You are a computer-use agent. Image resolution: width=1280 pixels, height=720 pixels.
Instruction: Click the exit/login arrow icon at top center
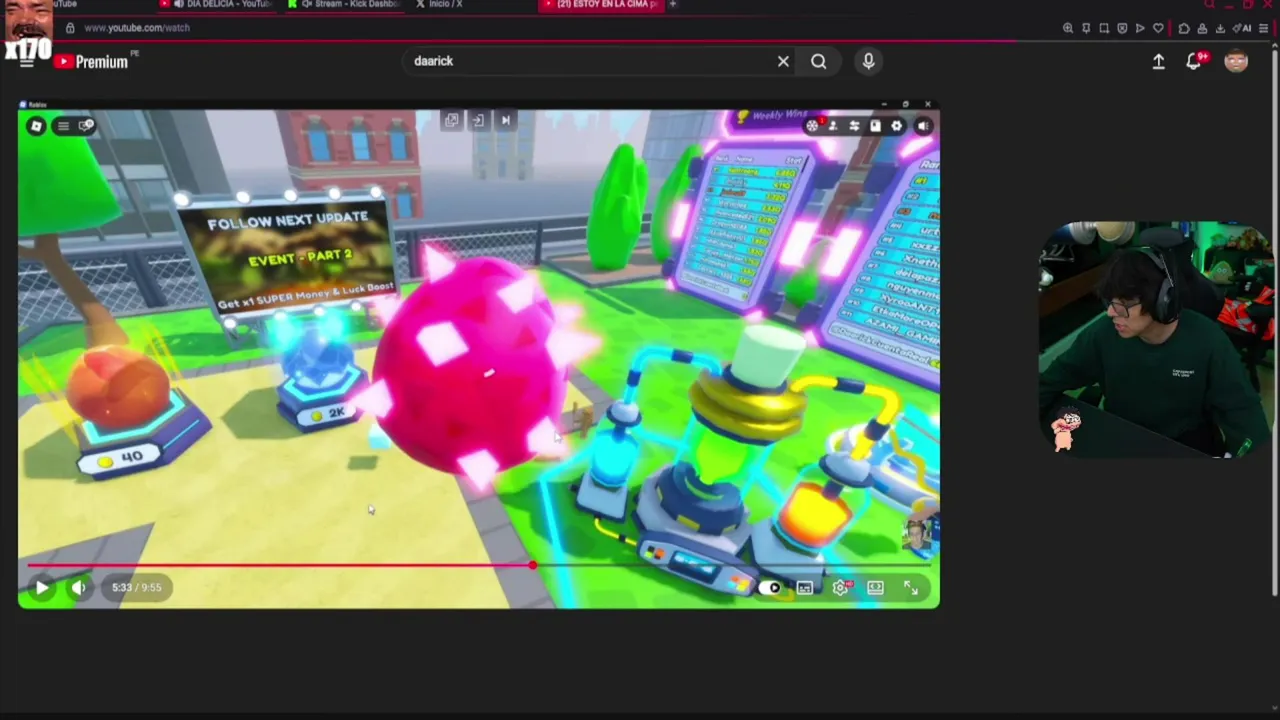pos(478,120)
